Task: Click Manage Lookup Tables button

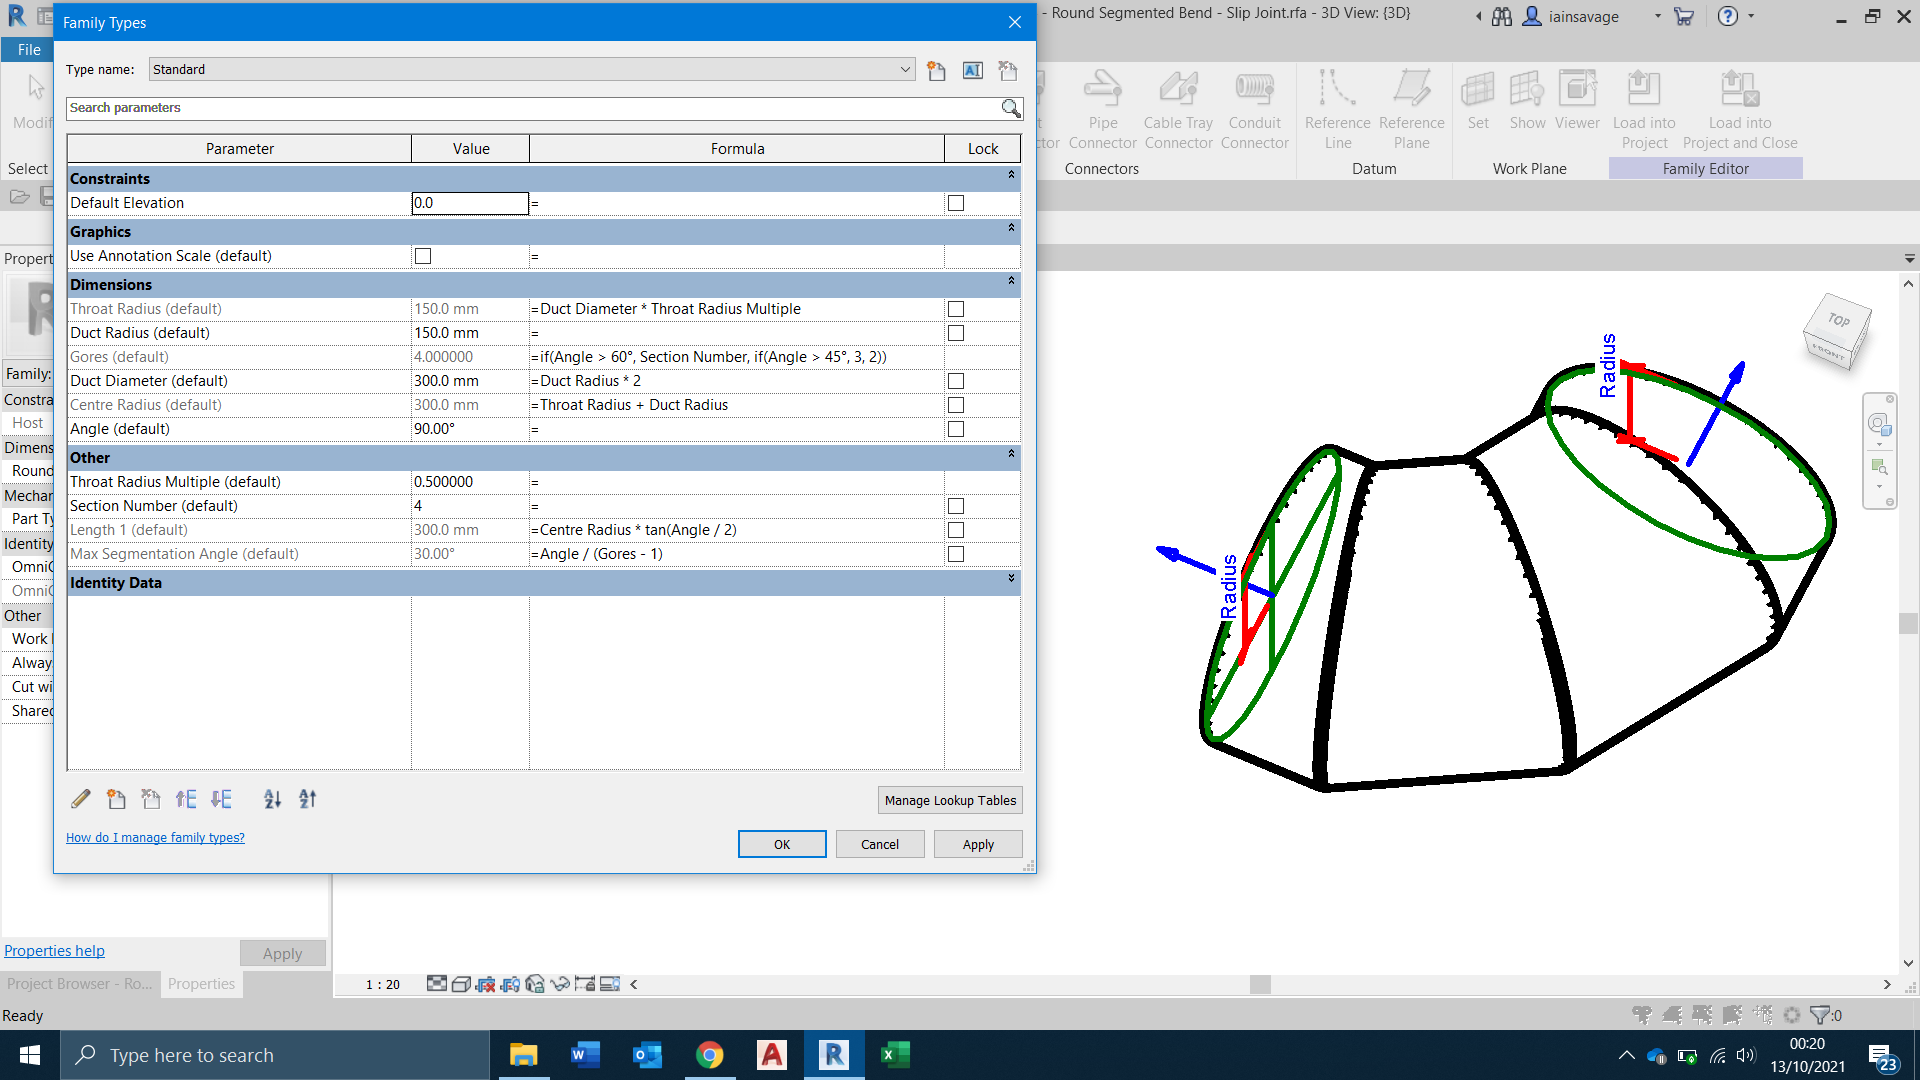Action: click(x=950, y=800)
